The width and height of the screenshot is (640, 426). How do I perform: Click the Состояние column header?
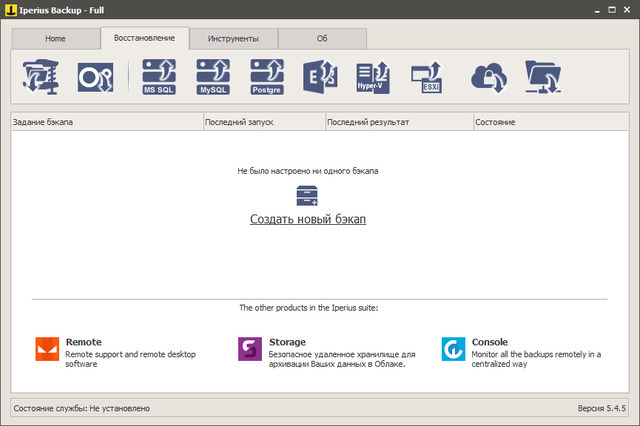551,122
